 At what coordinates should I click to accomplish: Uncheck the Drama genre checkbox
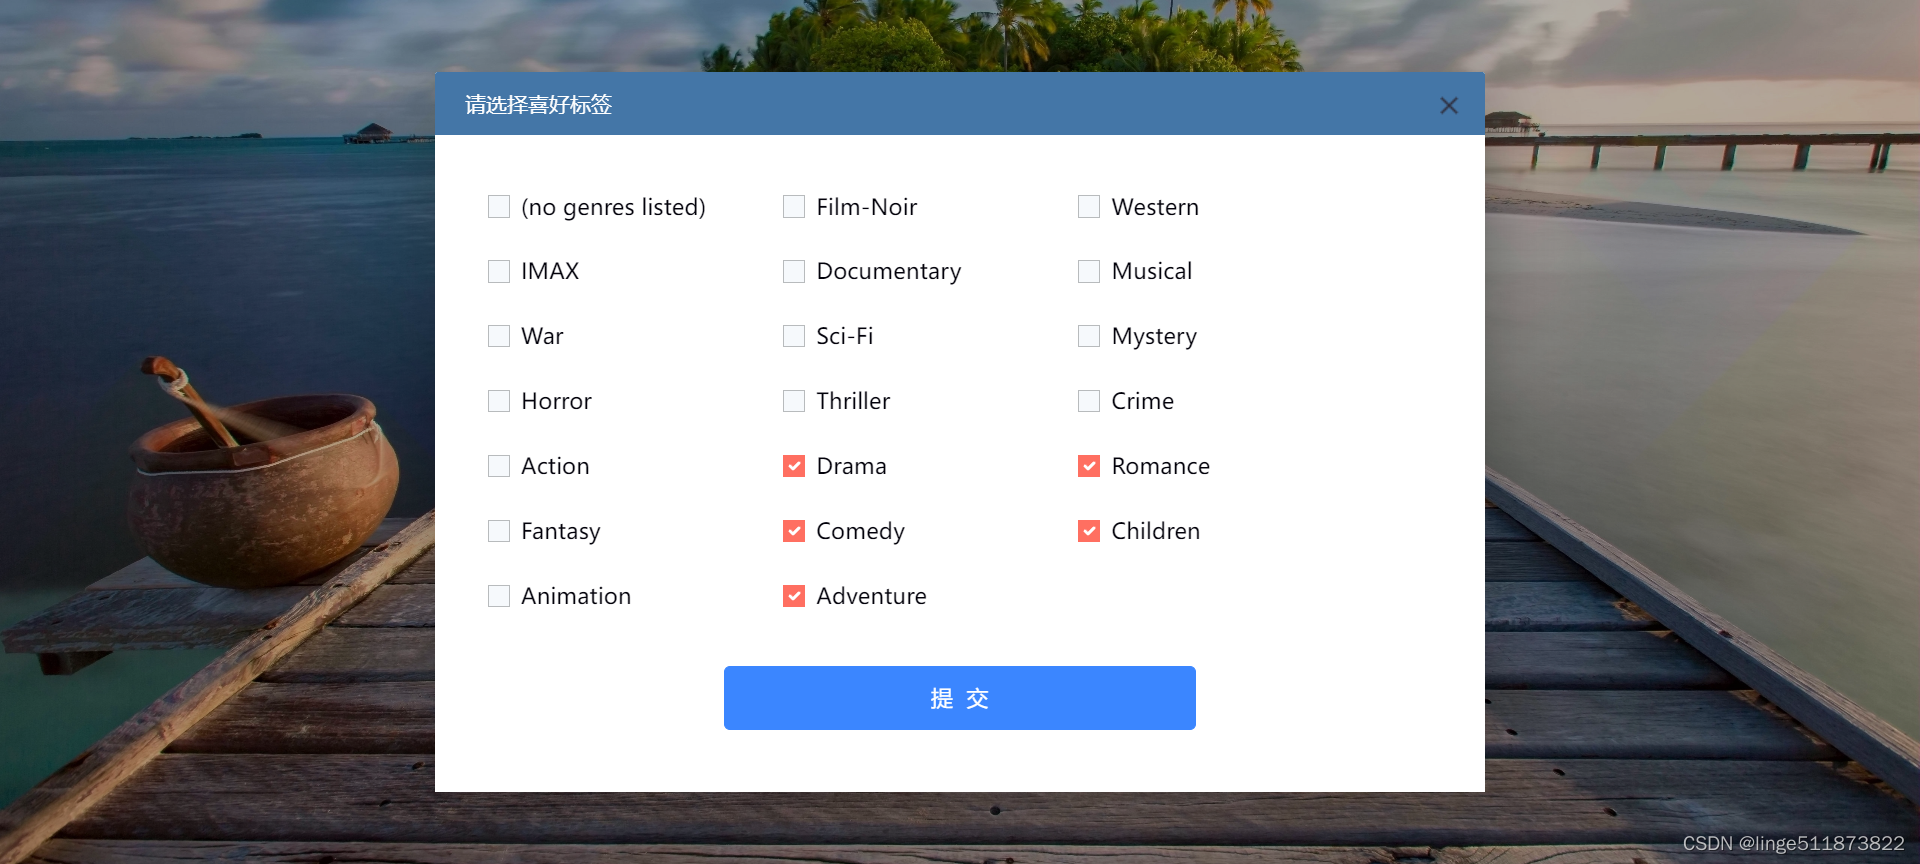point(794,466)
